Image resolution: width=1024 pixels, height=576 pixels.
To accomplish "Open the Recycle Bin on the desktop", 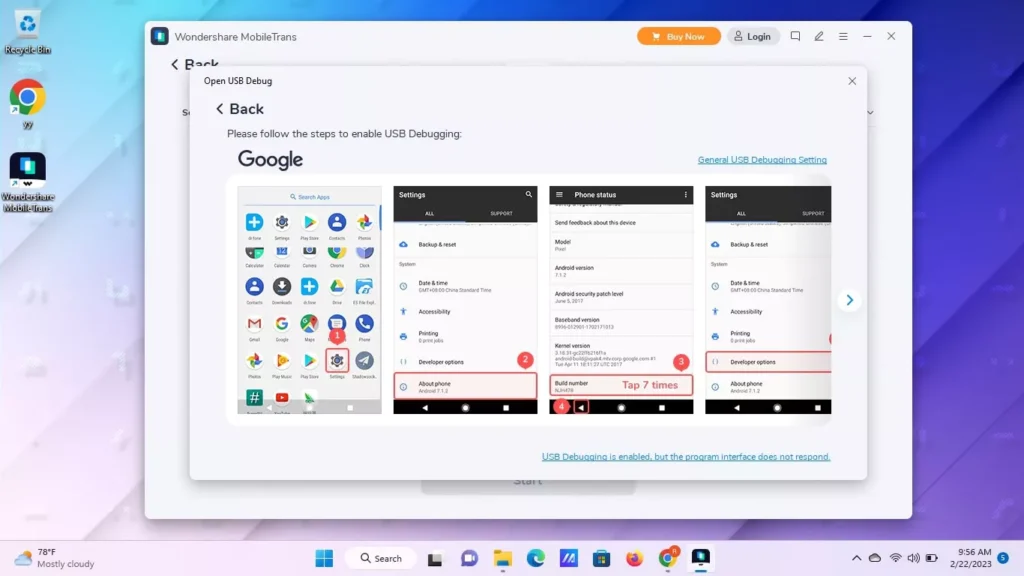I will point(27,20).
